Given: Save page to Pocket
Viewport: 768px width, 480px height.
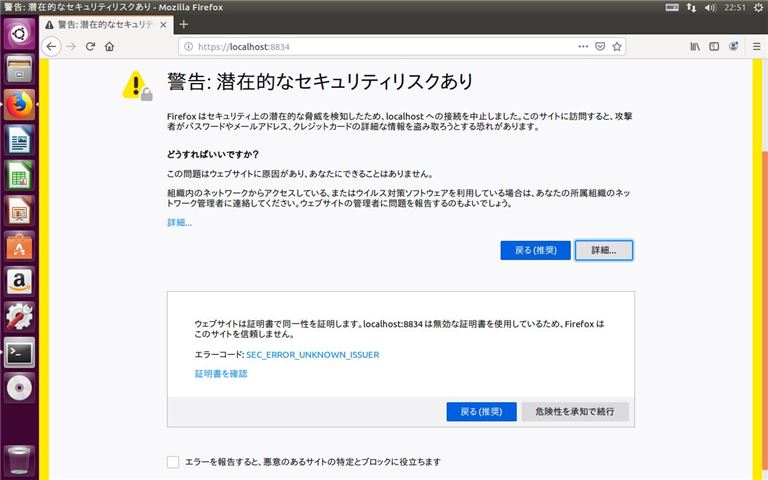Looking at the screenshot, I should 600,47.
